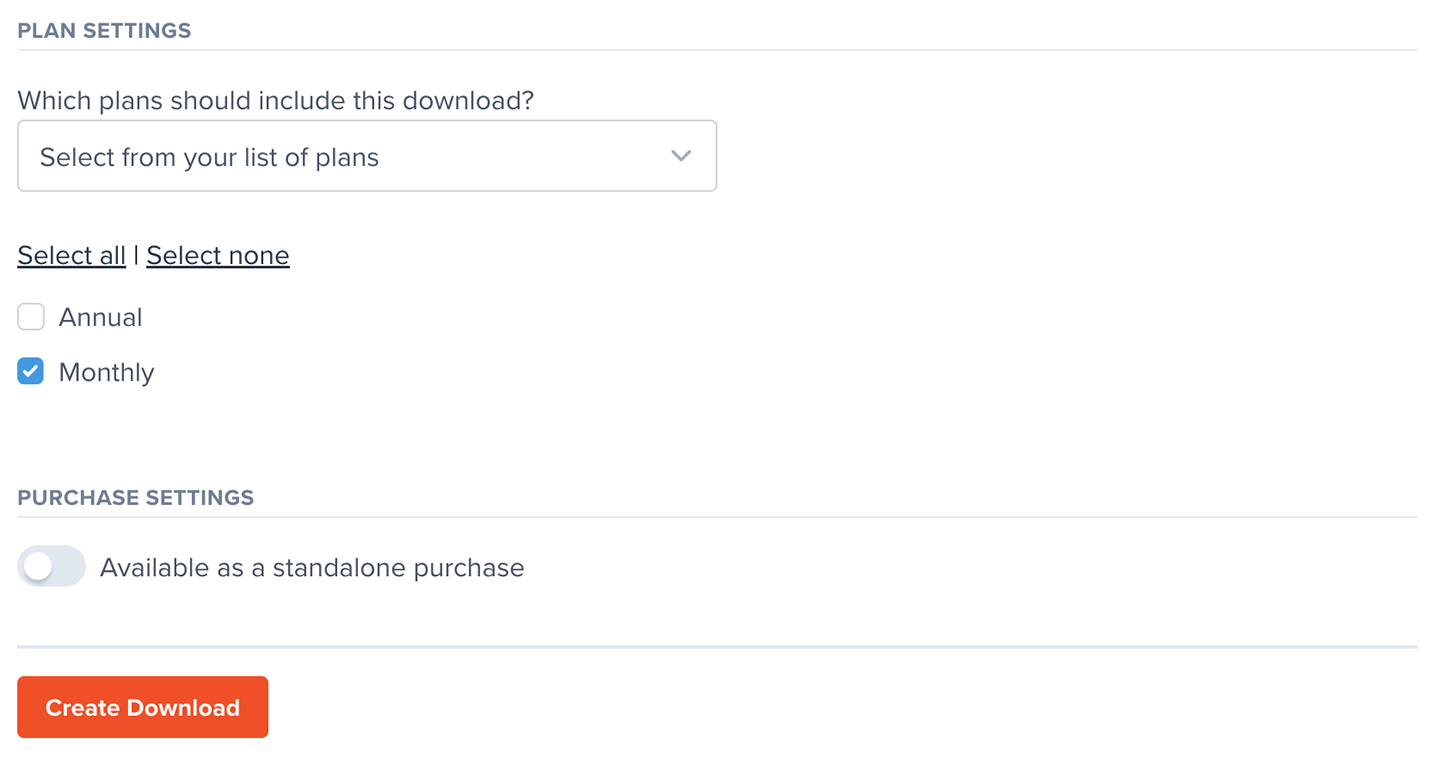Click the "Which plans should include this download?" label
Image resolution: width=1440 pixels, height=757 pixels.
point(276,101)
